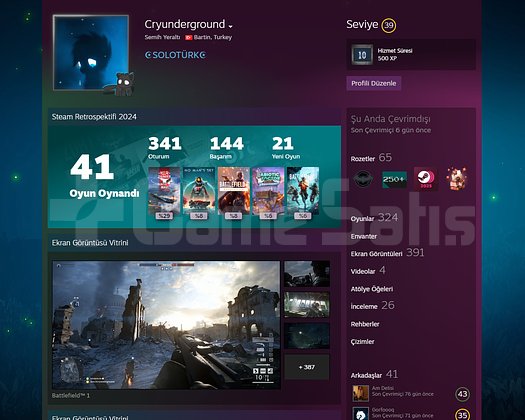Click the 41 Oyun Oynandı stat
The image size is (525, 420).
[104, 176]
